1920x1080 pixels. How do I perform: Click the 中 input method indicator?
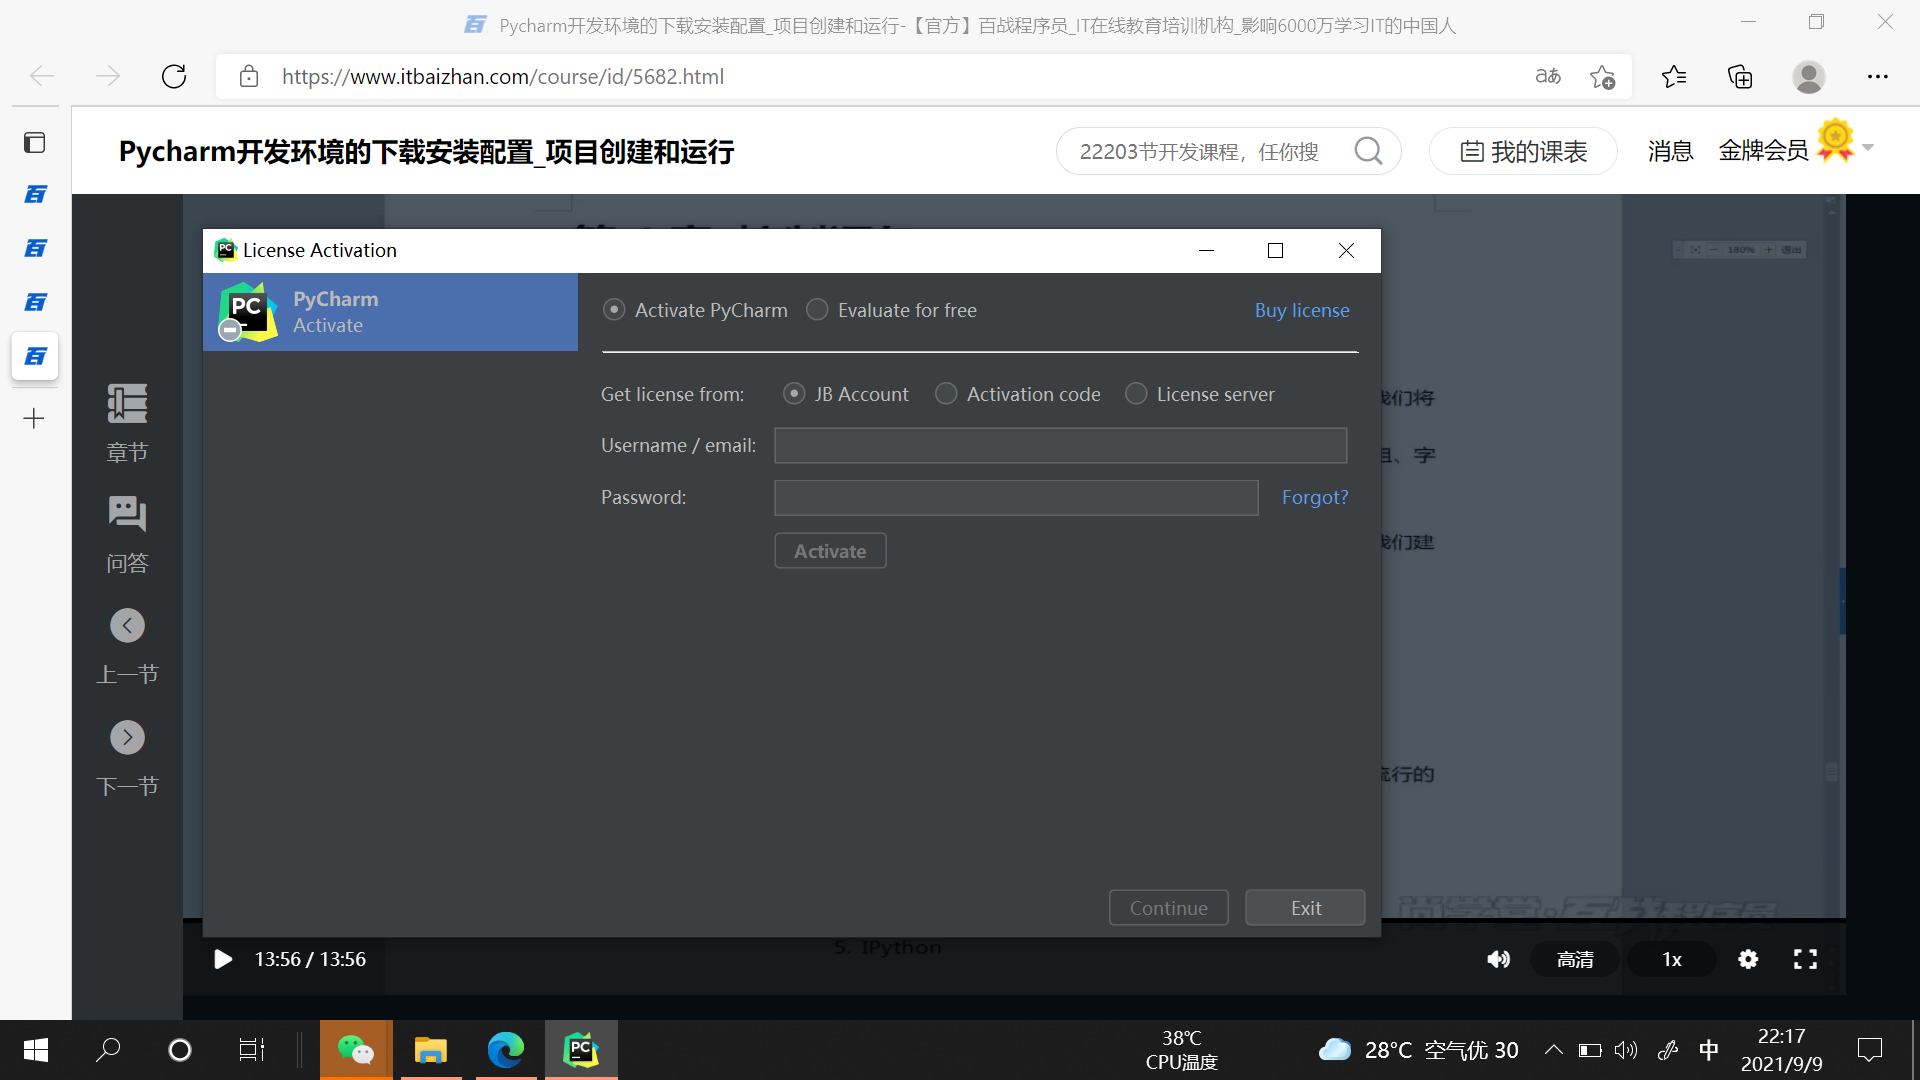pyautogui.click(x=1708, y=1050)
